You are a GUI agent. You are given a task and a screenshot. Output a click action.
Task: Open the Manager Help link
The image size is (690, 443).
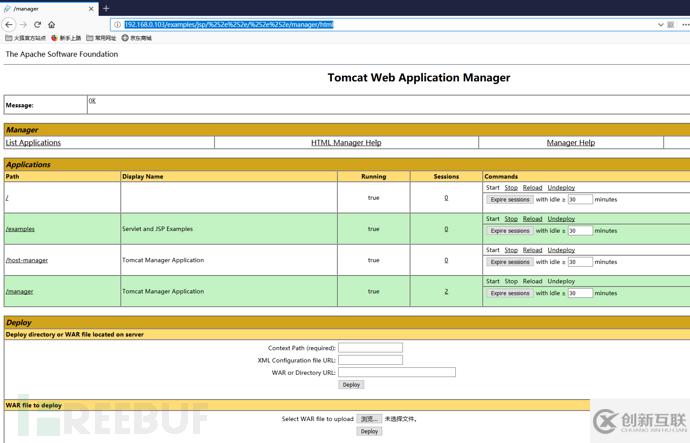pyautogui.click(x=571, y=143)
